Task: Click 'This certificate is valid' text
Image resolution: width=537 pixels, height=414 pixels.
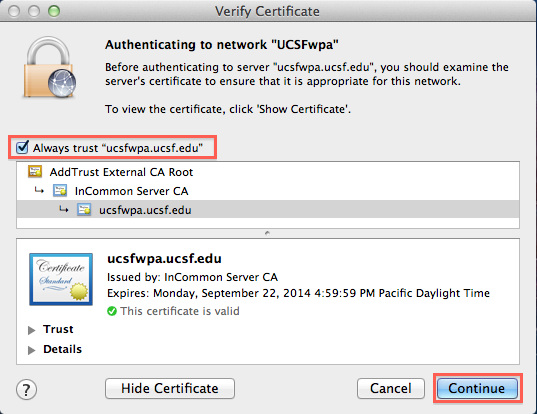Action: tap(180, 311)
